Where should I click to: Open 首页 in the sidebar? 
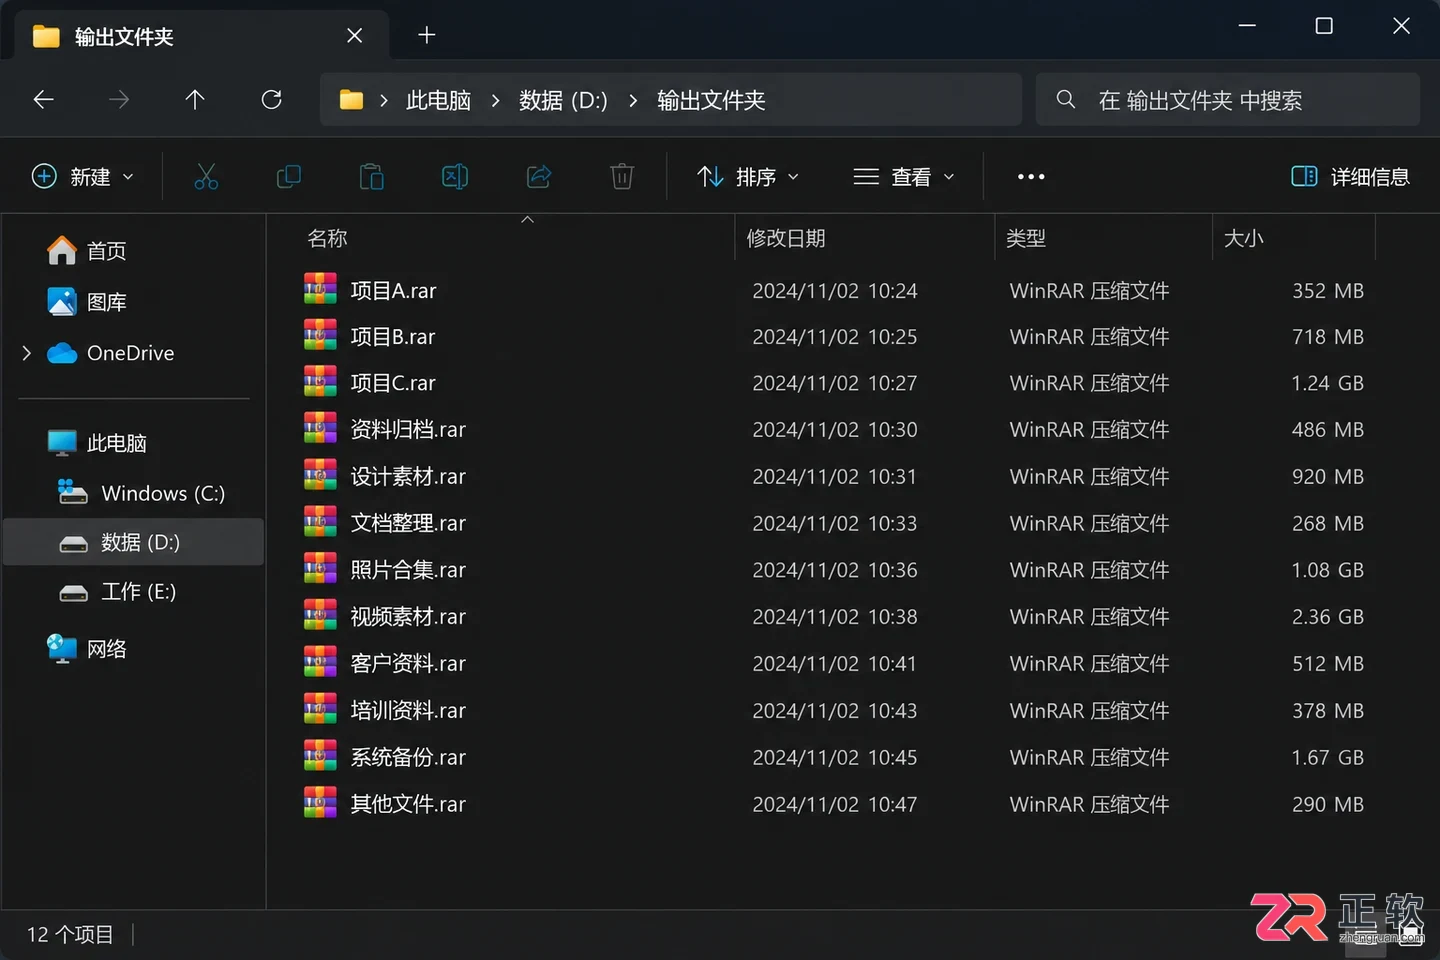pos(88,250)
